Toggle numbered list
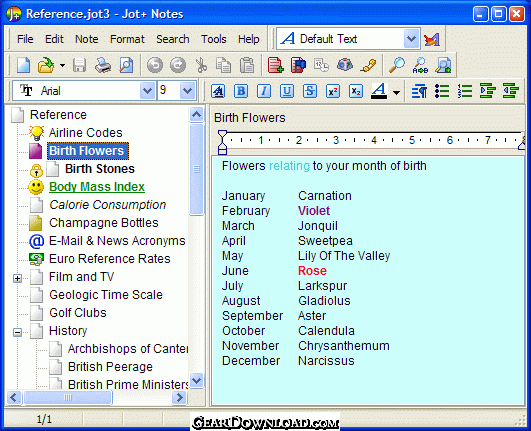This screenshot has width=531, height=431. pos(465,91)
